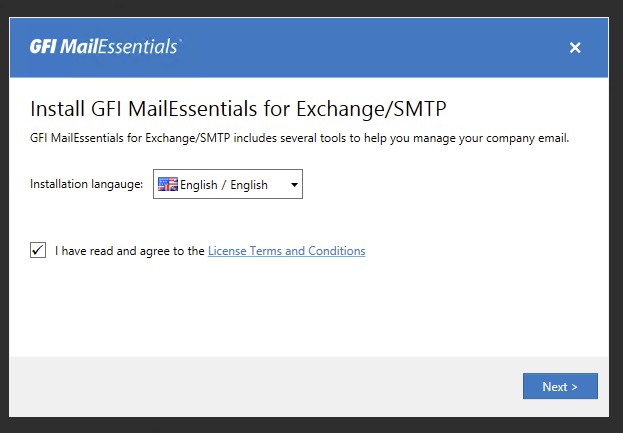Click the checkmark in the license box
This screenshot has height=433, width=623.
click(38, 250)
